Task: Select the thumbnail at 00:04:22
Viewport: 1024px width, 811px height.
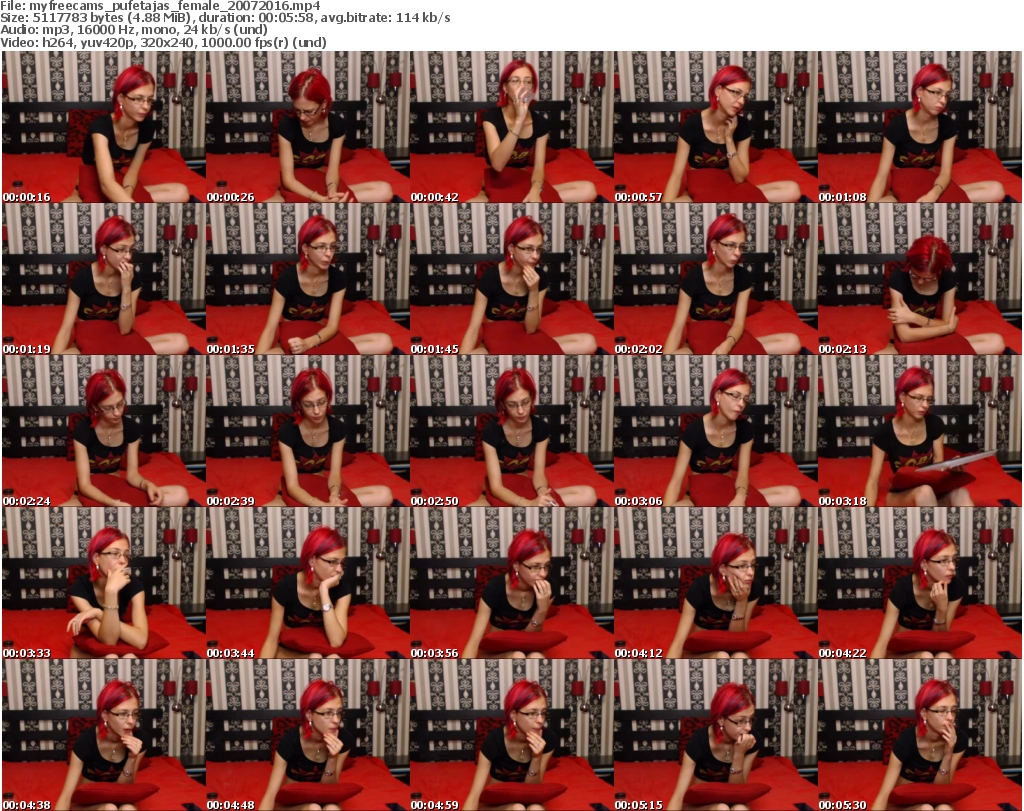Action: pyautogui.click(x=920, y=583)
